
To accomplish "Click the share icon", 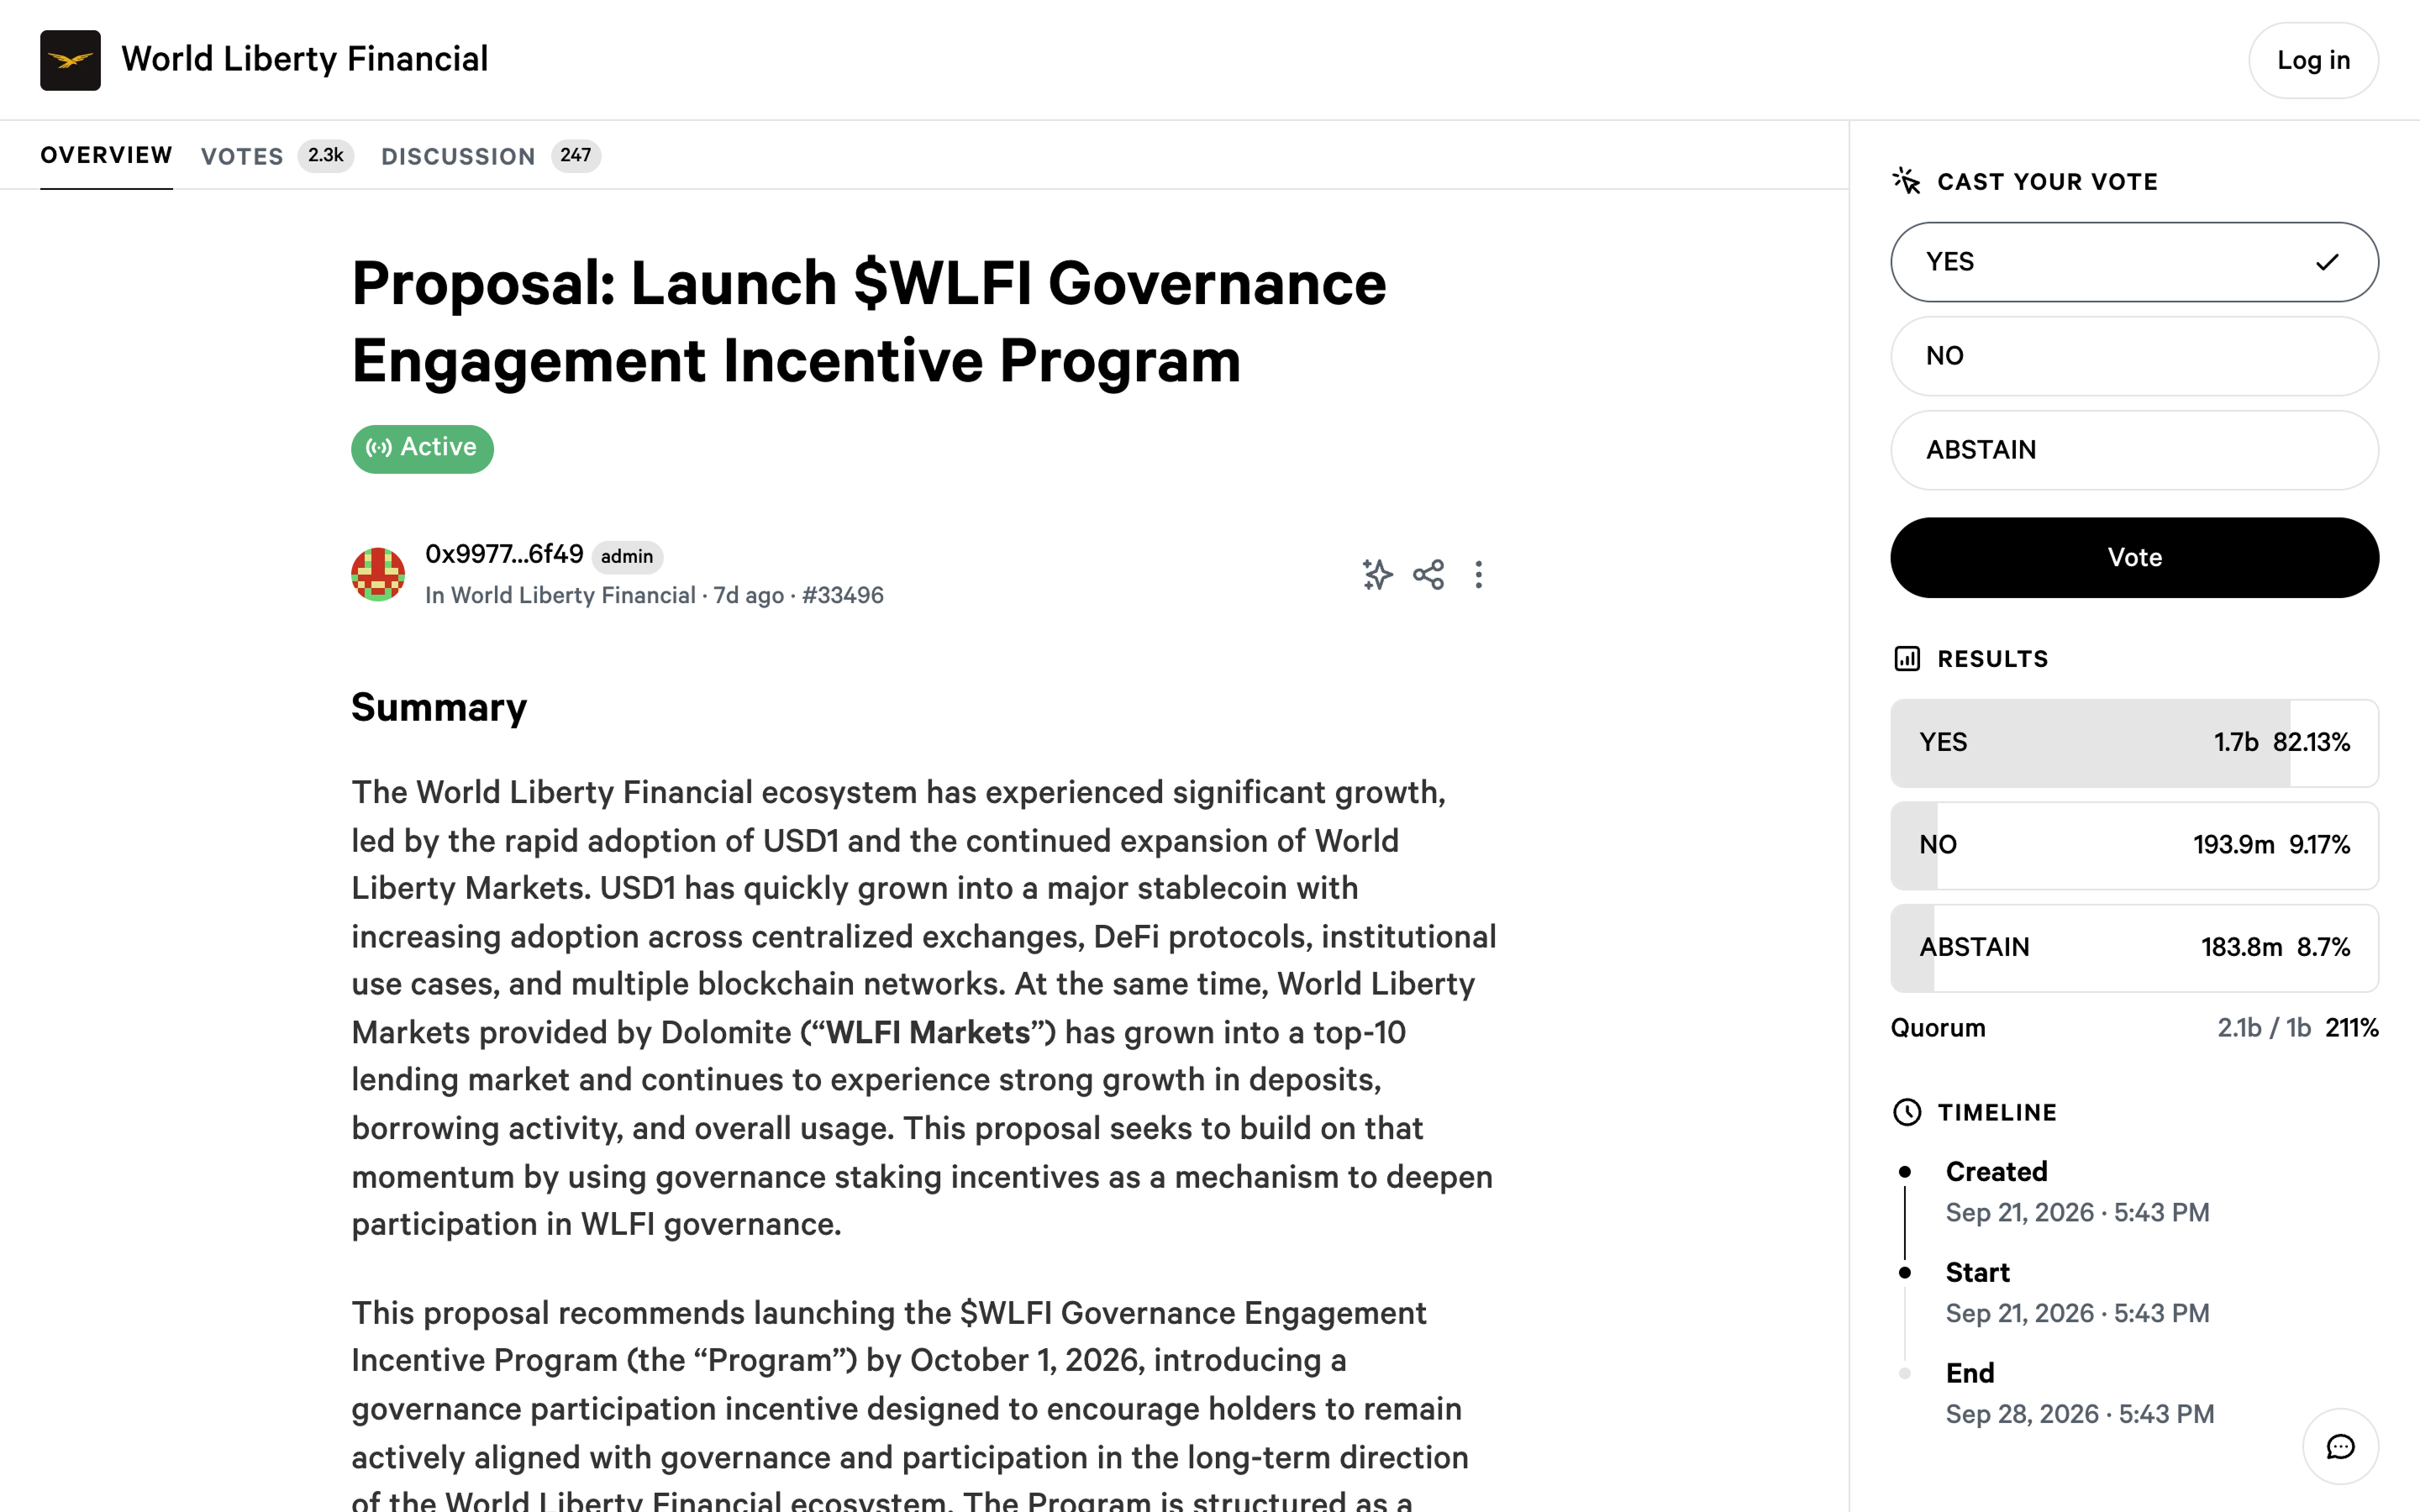I will point(1428,574).
